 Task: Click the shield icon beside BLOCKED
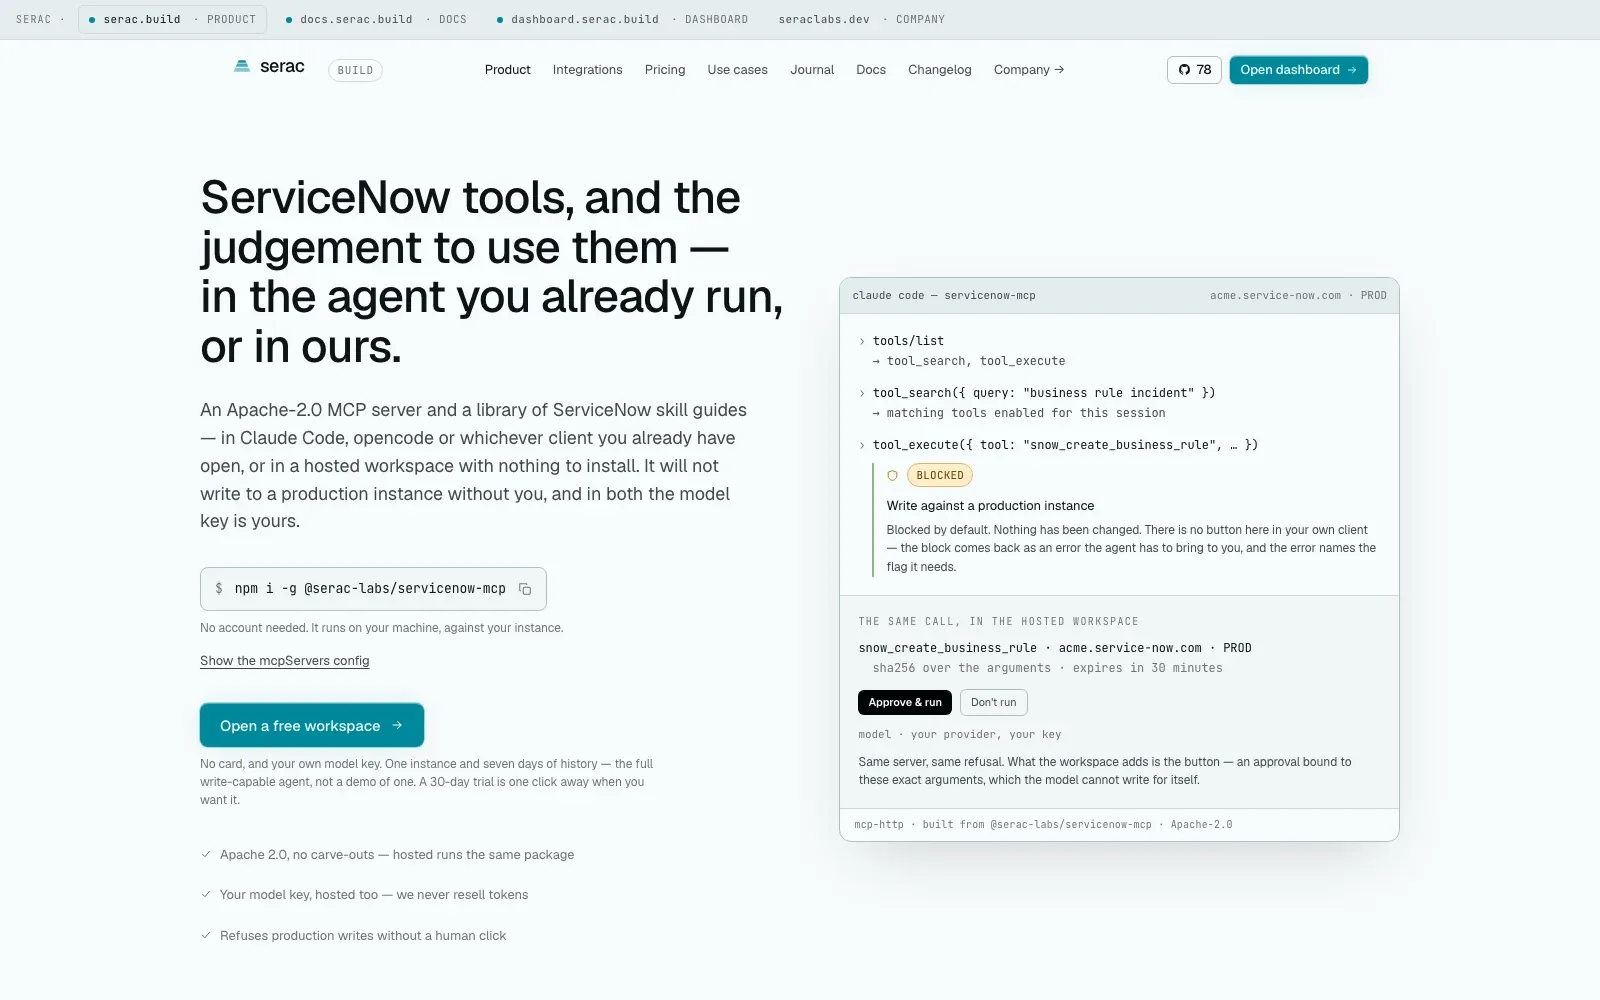pos(892,476)
